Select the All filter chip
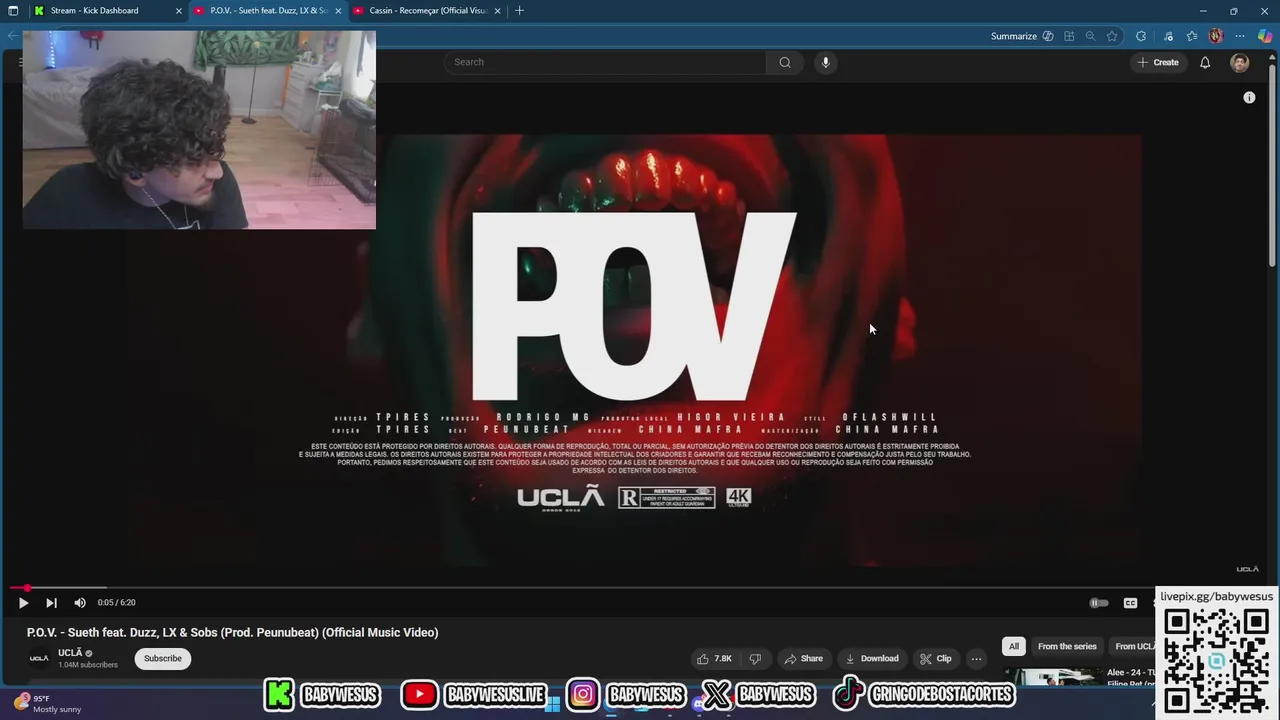This screenshot has width=1280, height=720. pos(1013,646)
